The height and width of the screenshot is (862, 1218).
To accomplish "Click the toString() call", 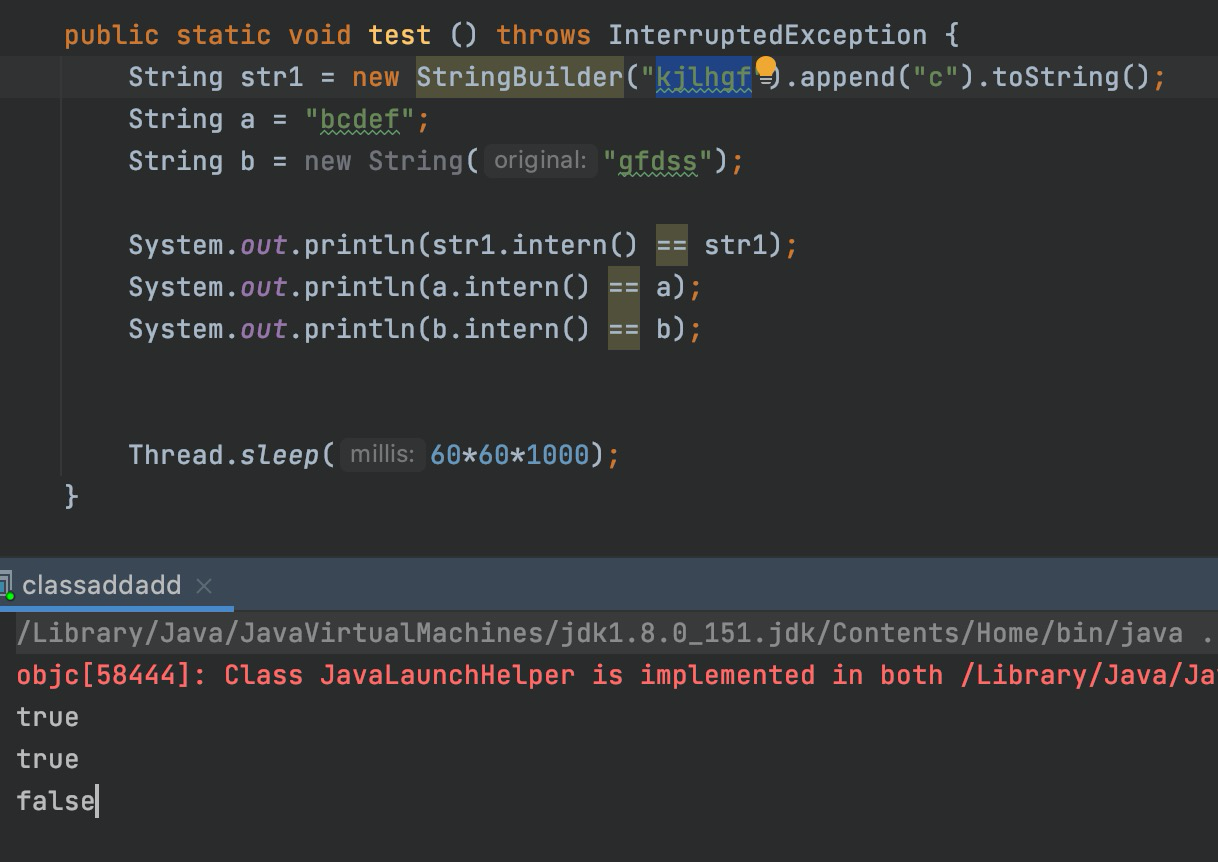I will point(1064,77).
